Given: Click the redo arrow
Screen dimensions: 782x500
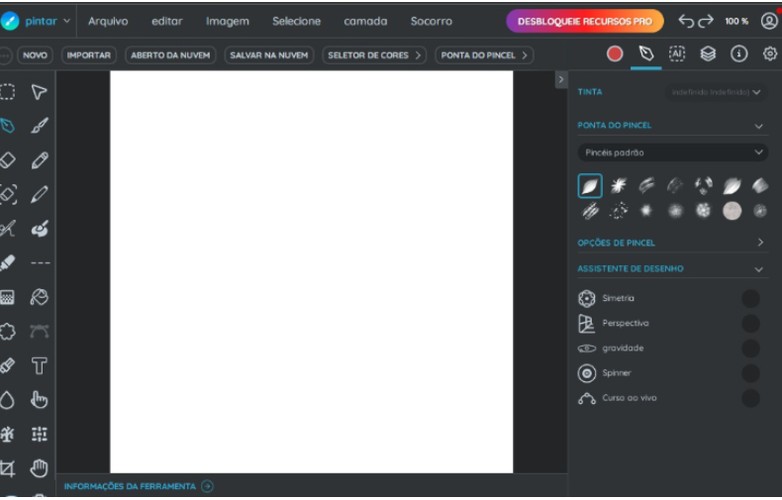Looking at the screenshot, I should click(706, 21).
